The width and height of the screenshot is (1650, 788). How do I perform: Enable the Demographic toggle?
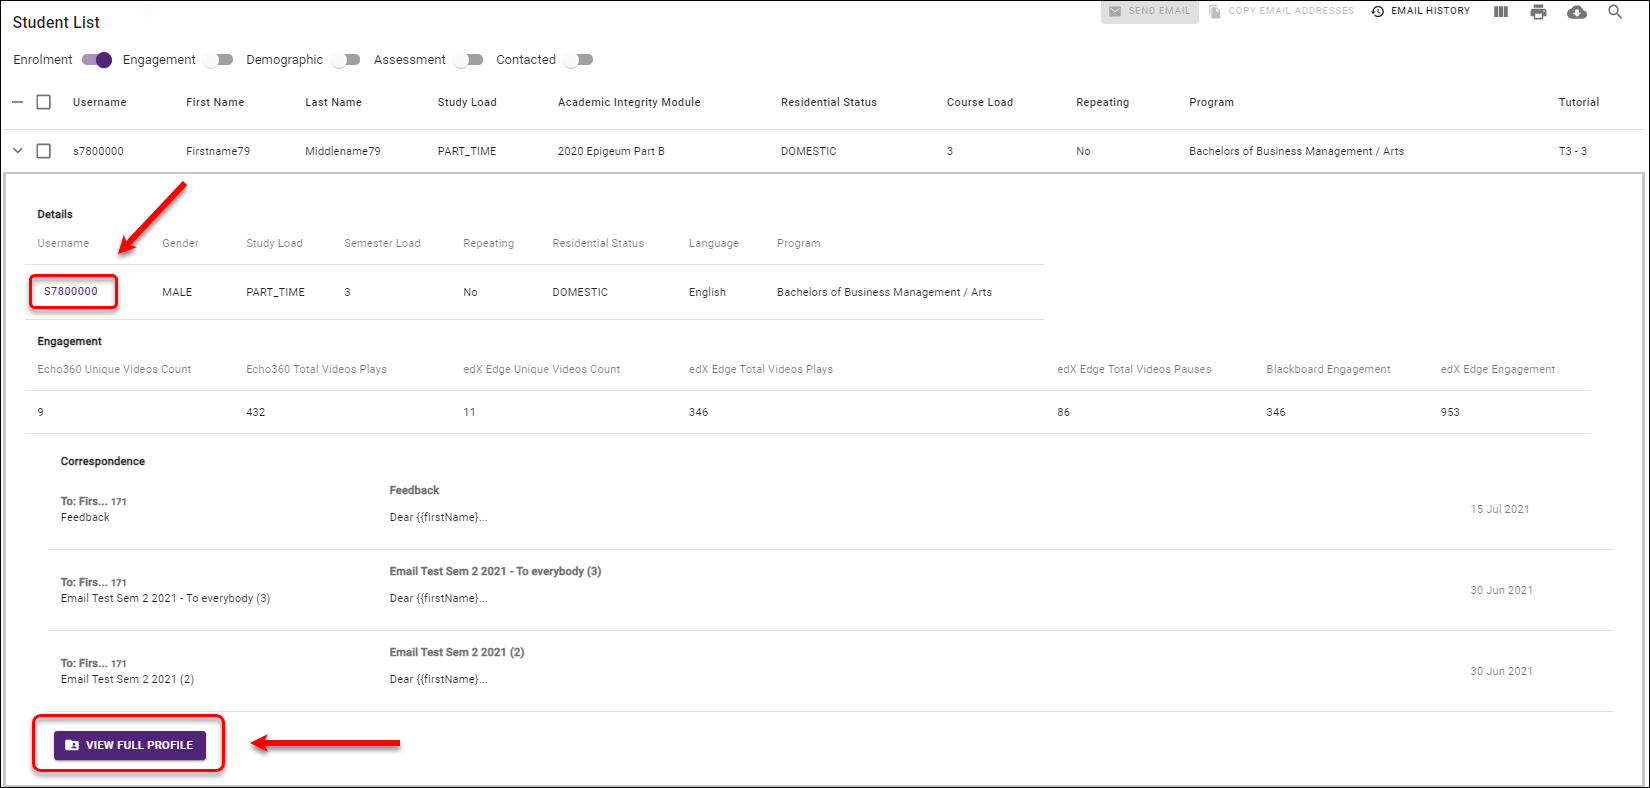[x=346, y=60]
